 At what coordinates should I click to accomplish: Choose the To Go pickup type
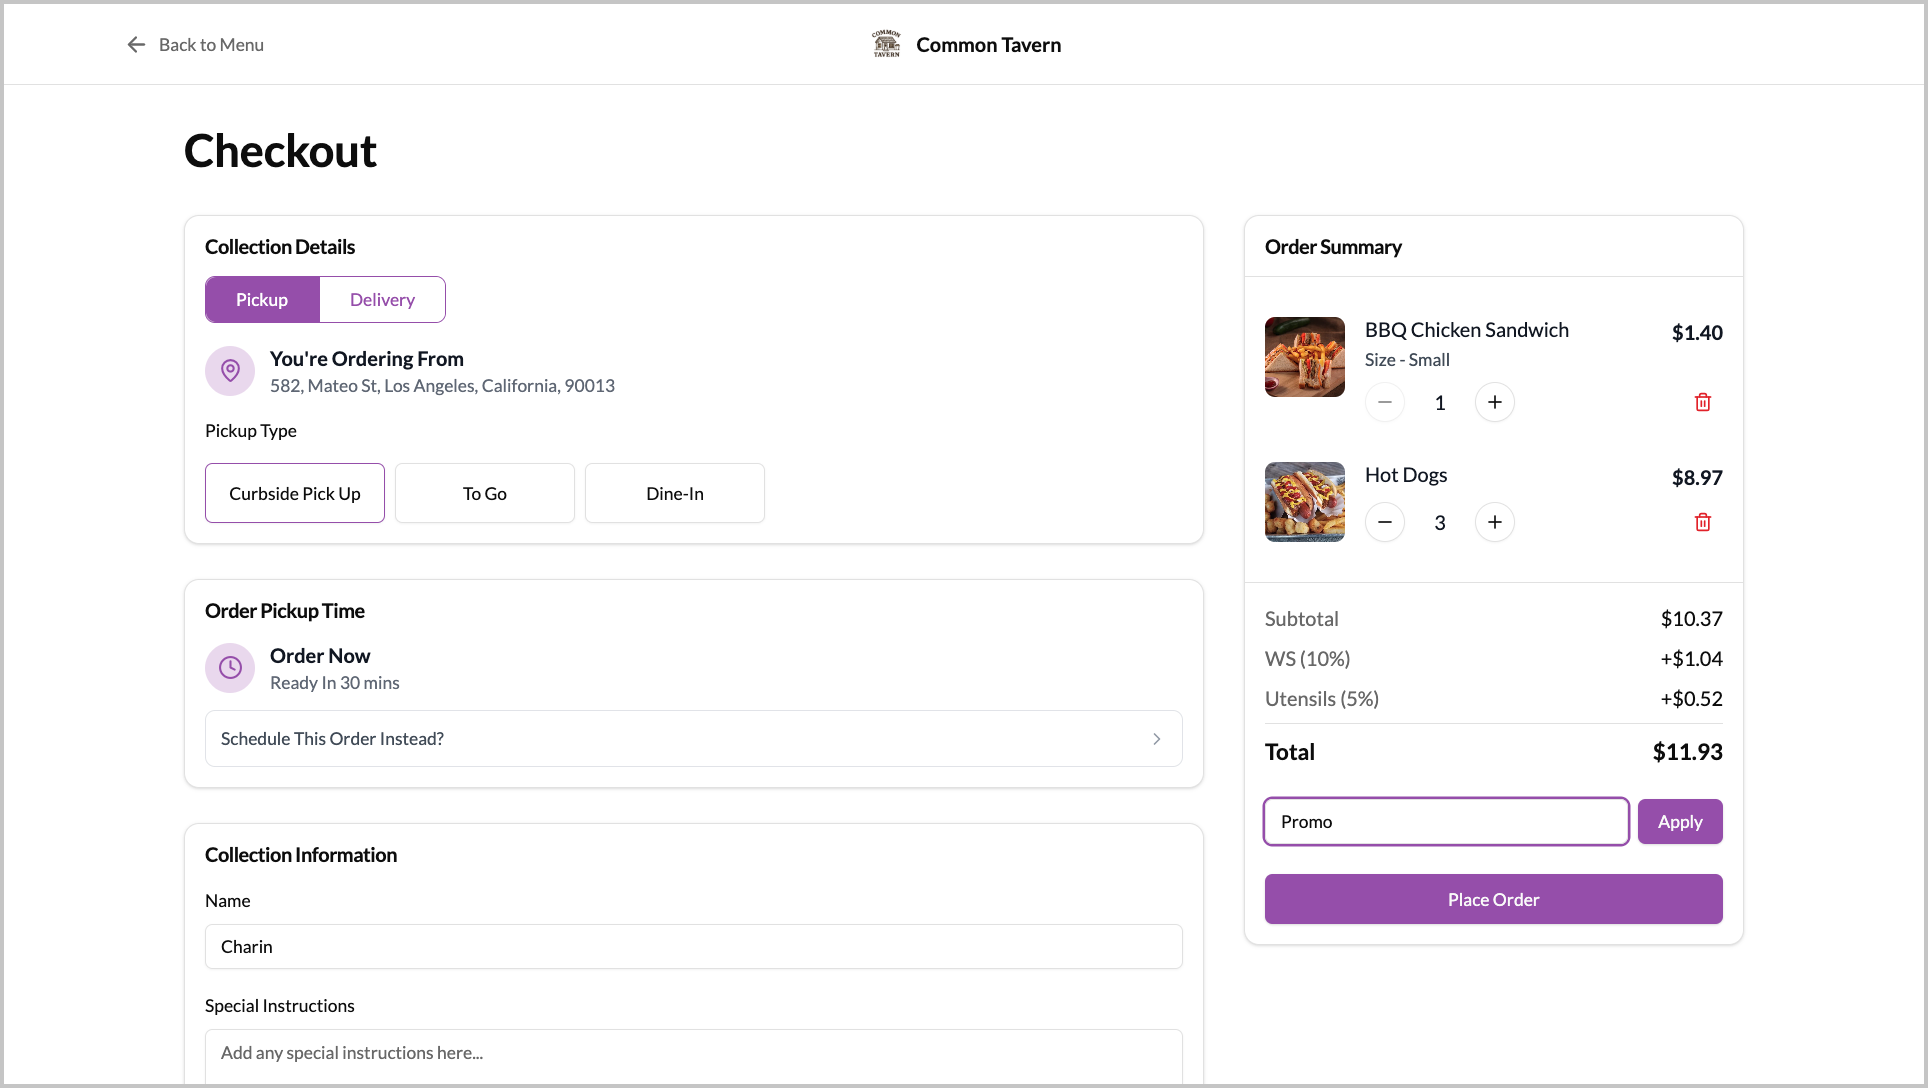pyautogui.click(x=485, y=493)
